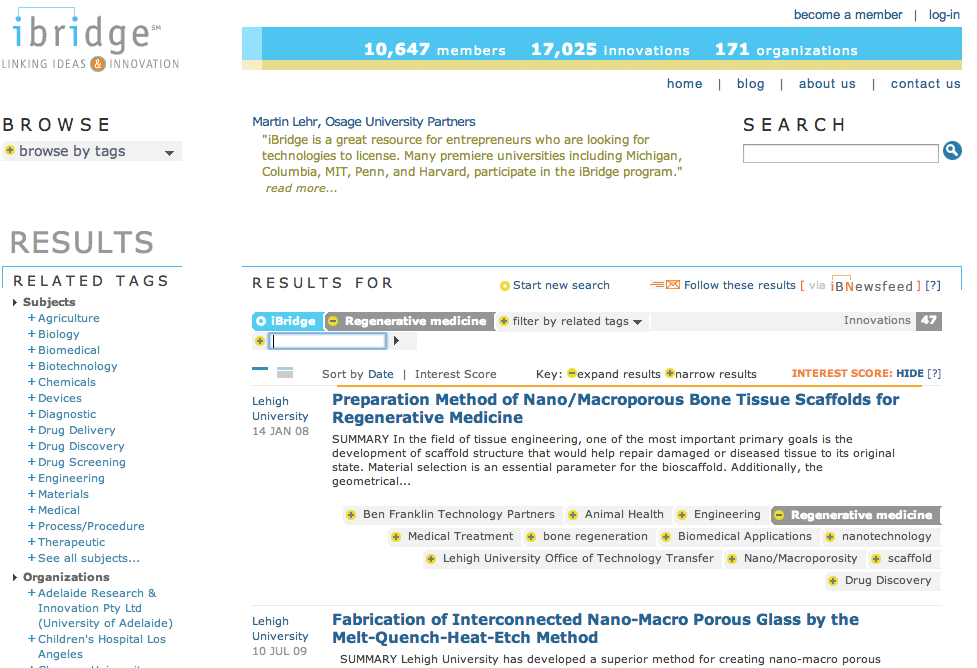This screenshot has width=977, height=668.
Task: Click the plus icon on Nano/Macroporosity tag
Action: tap(732, 559)
